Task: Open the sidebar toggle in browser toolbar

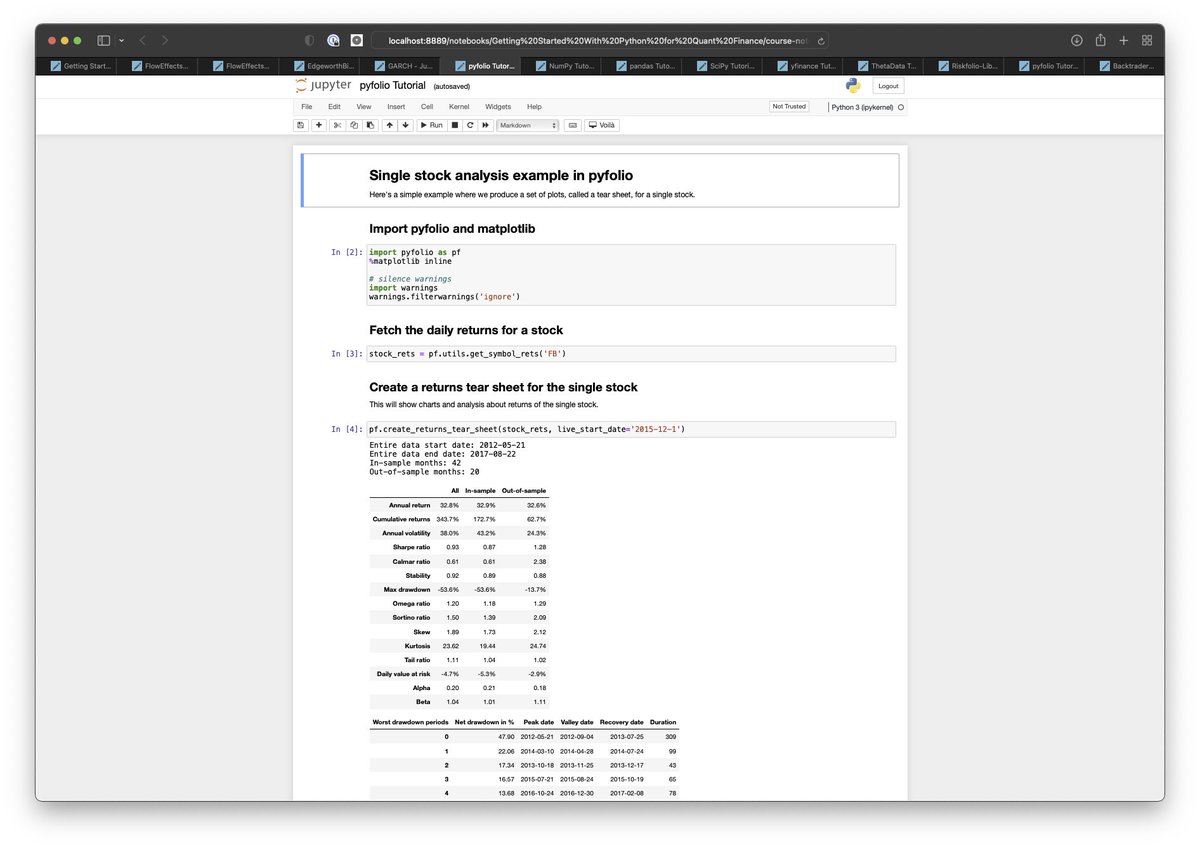Action: [103, 40]
